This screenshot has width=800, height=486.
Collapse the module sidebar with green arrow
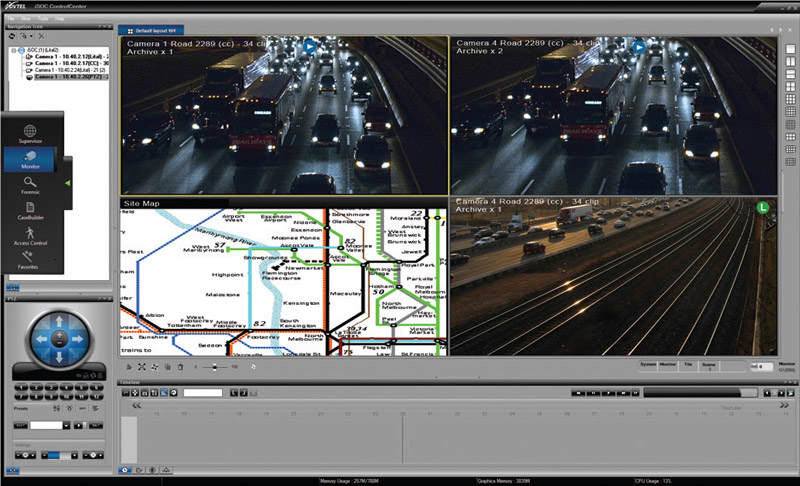[67, 183]
